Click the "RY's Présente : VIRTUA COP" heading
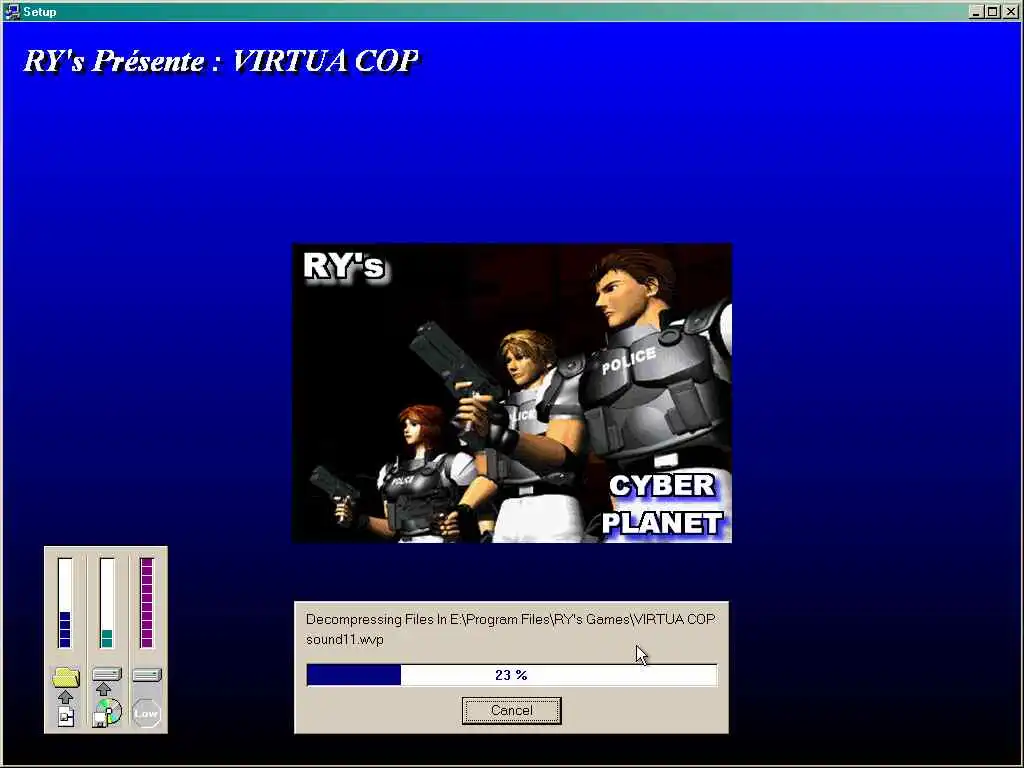Screen dimensions: 1024x768 coord(221,61)
